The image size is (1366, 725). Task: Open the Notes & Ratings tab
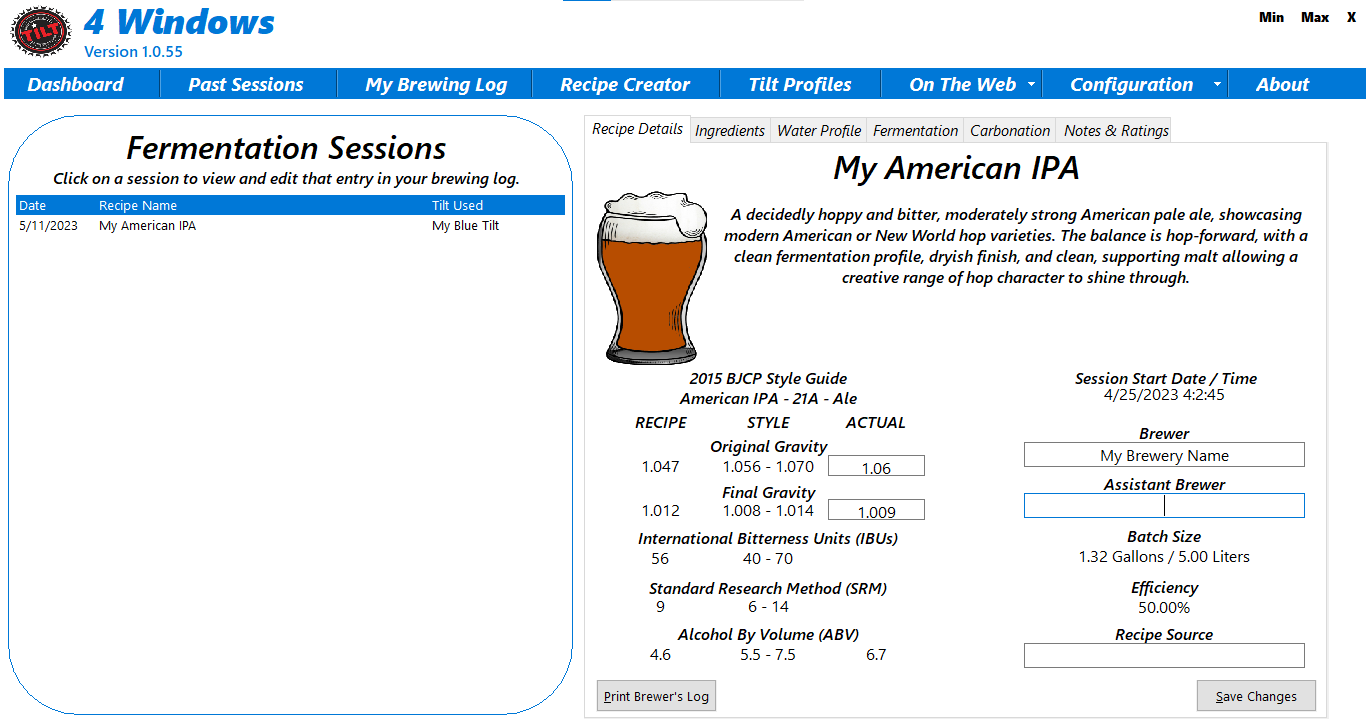1113,130
